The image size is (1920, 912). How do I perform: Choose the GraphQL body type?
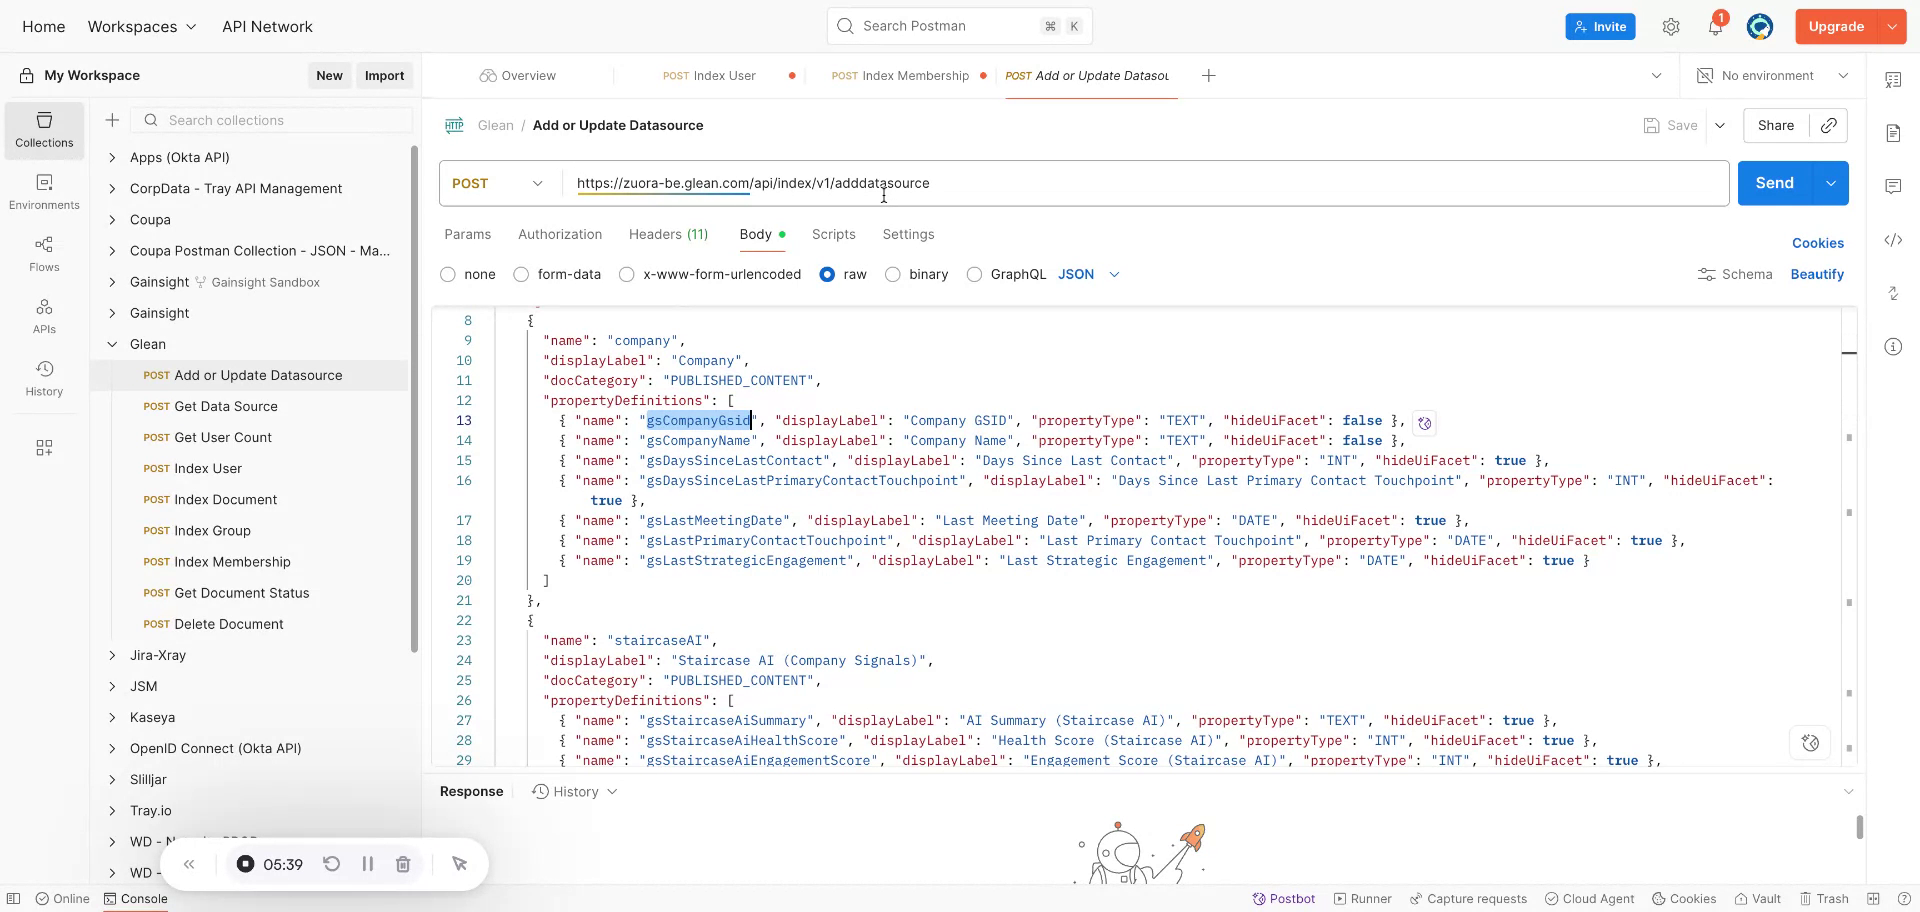[974, 274]
